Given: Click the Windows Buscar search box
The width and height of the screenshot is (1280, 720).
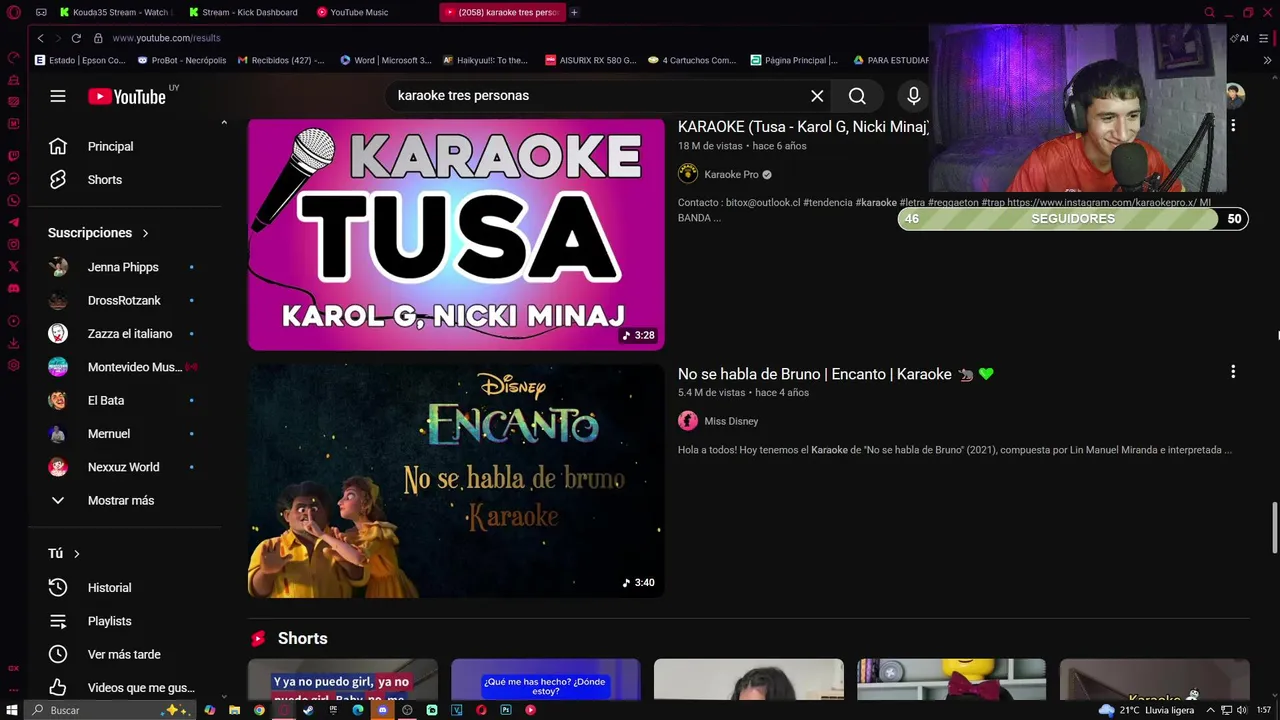Looking at the screenshot, I should coord(110,710).
